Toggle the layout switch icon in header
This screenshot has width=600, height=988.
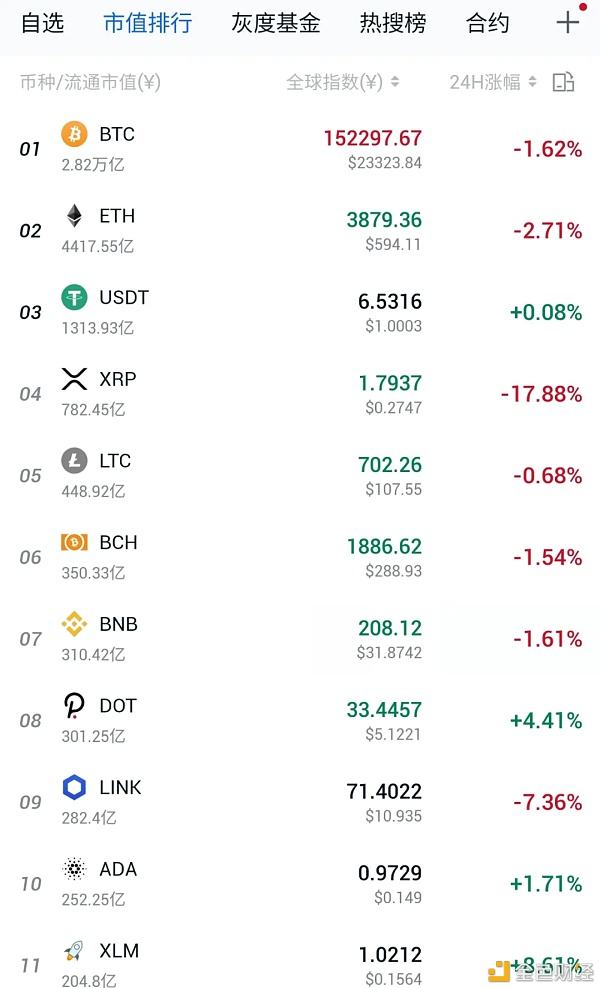coord(563,82)
